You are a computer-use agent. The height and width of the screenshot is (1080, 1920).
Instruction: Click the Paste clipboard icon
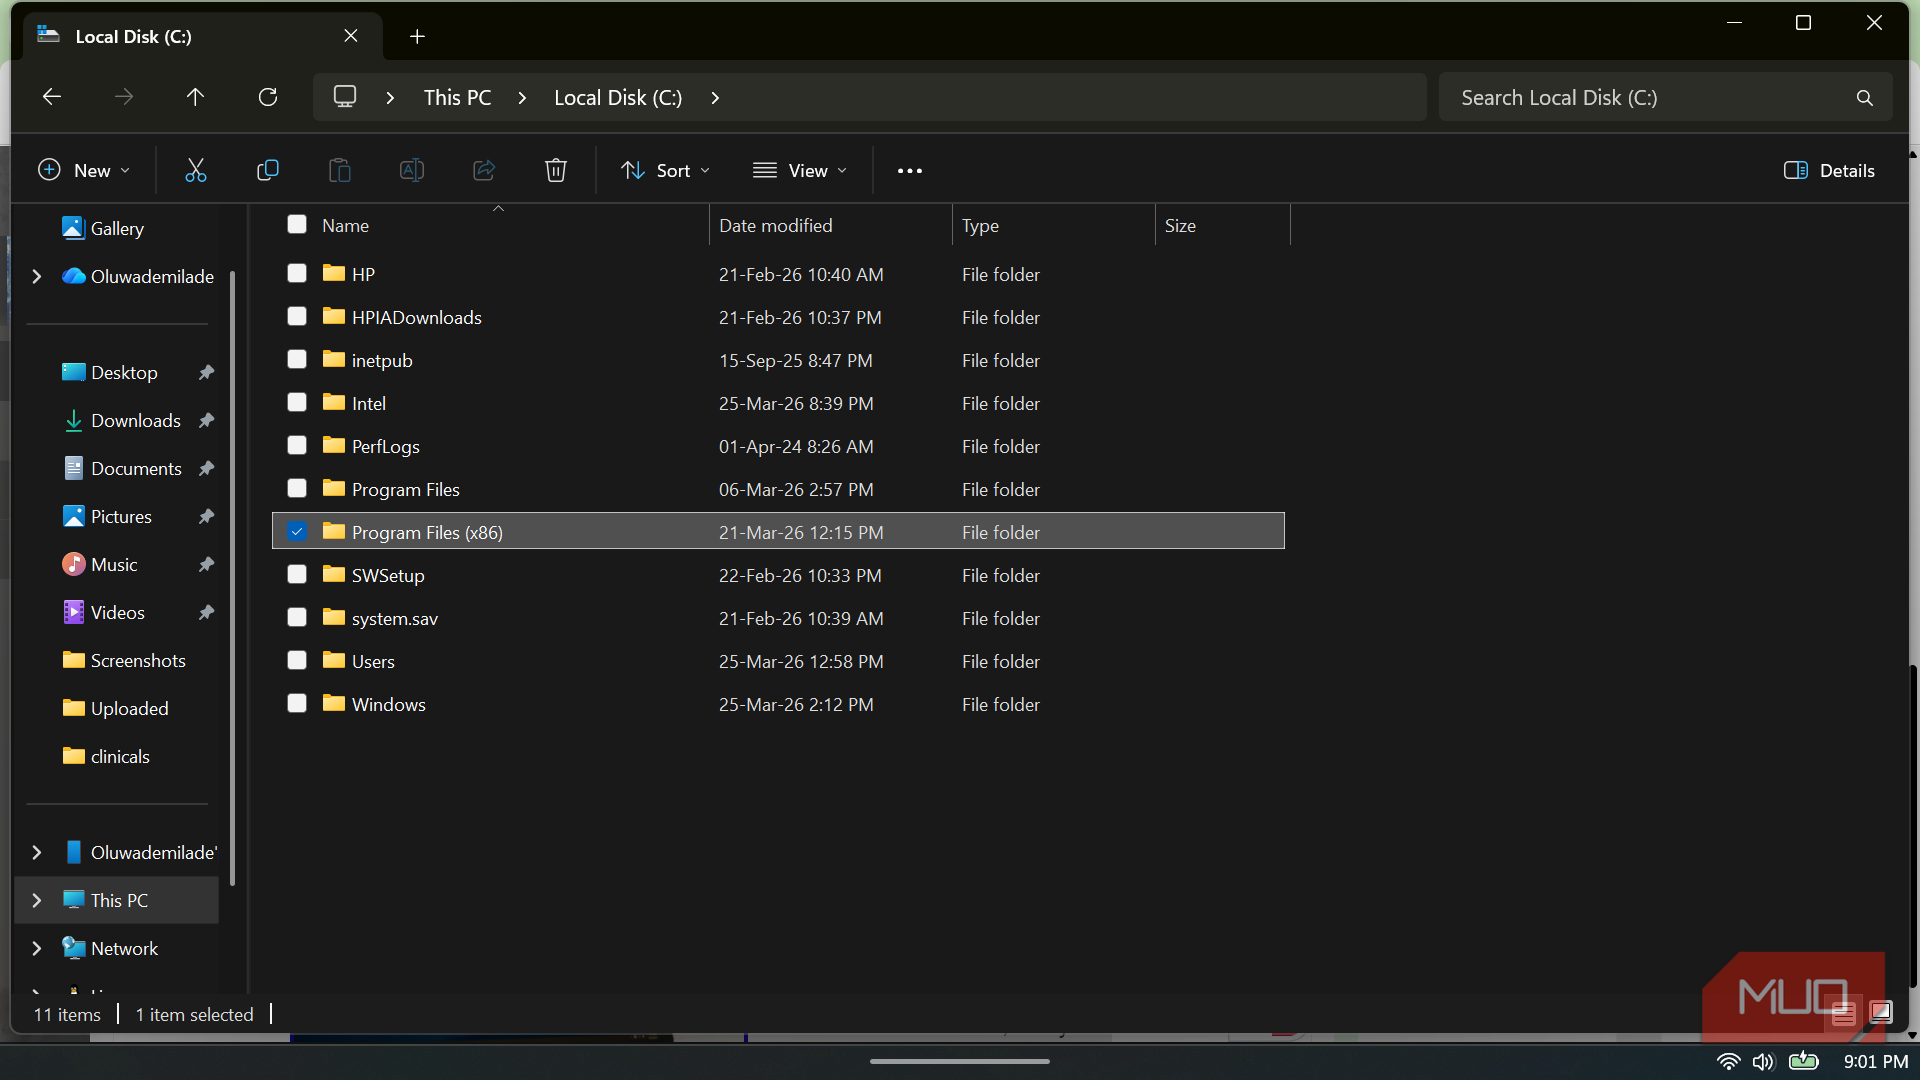click(340, 170)
